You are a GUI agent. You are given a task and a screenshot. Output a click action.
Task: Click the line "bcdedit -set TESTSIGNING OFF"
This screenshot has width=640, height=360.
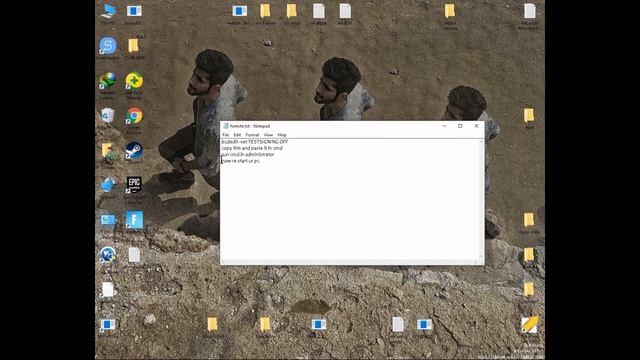255,142
